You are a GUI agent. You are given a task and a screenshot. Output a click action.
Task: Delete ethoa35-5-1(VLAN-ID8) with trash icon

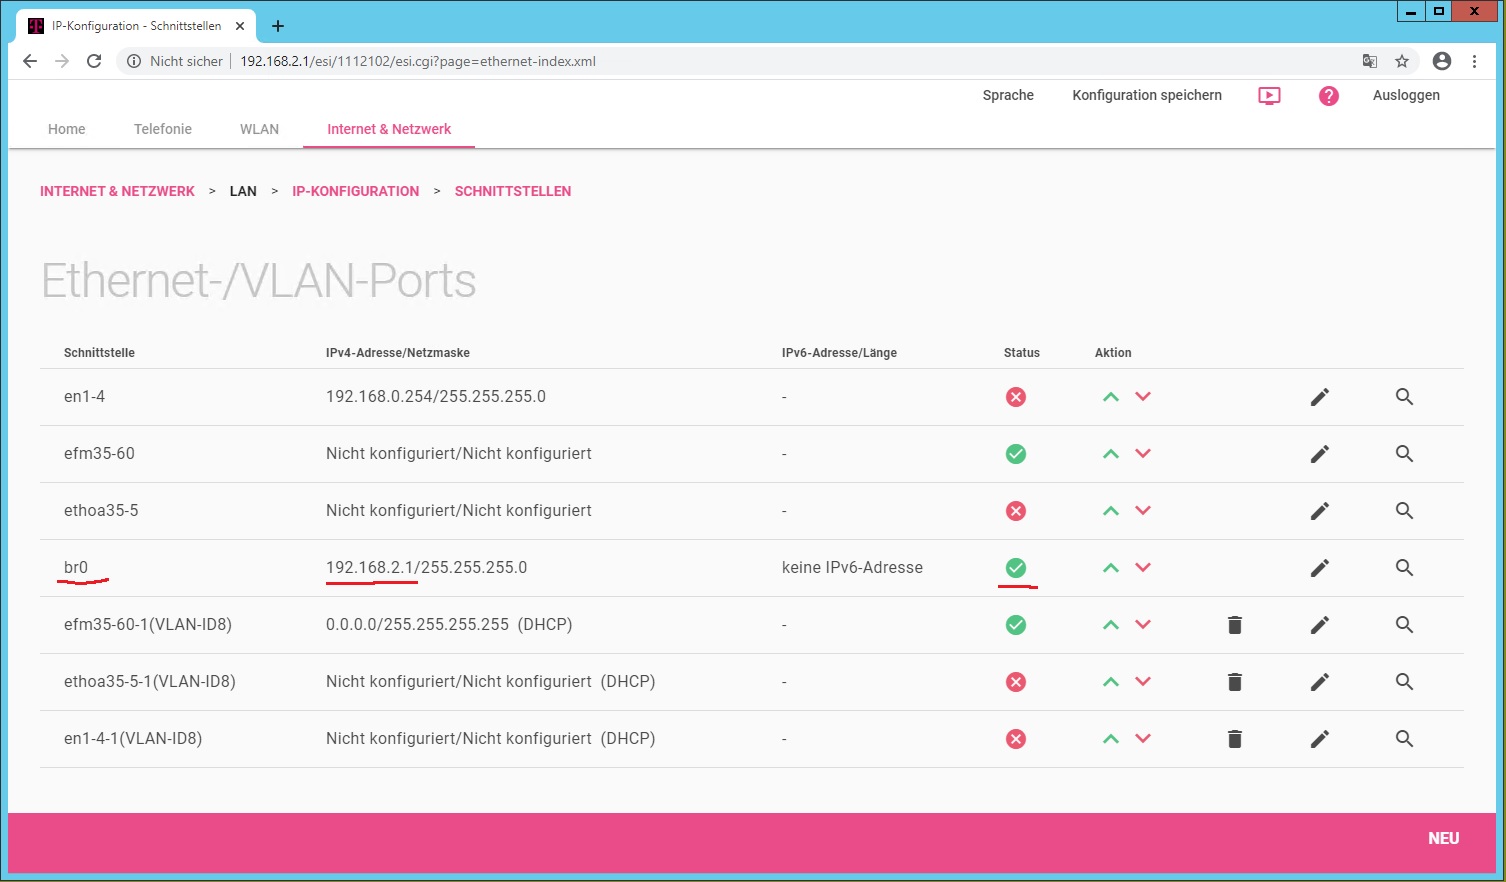tap(1235, 682)
